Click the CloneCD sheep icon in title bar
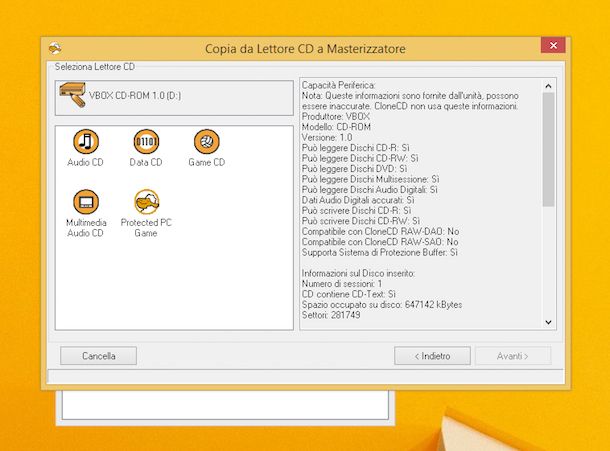This screenshot has height=451, width=610. (55, 48)
